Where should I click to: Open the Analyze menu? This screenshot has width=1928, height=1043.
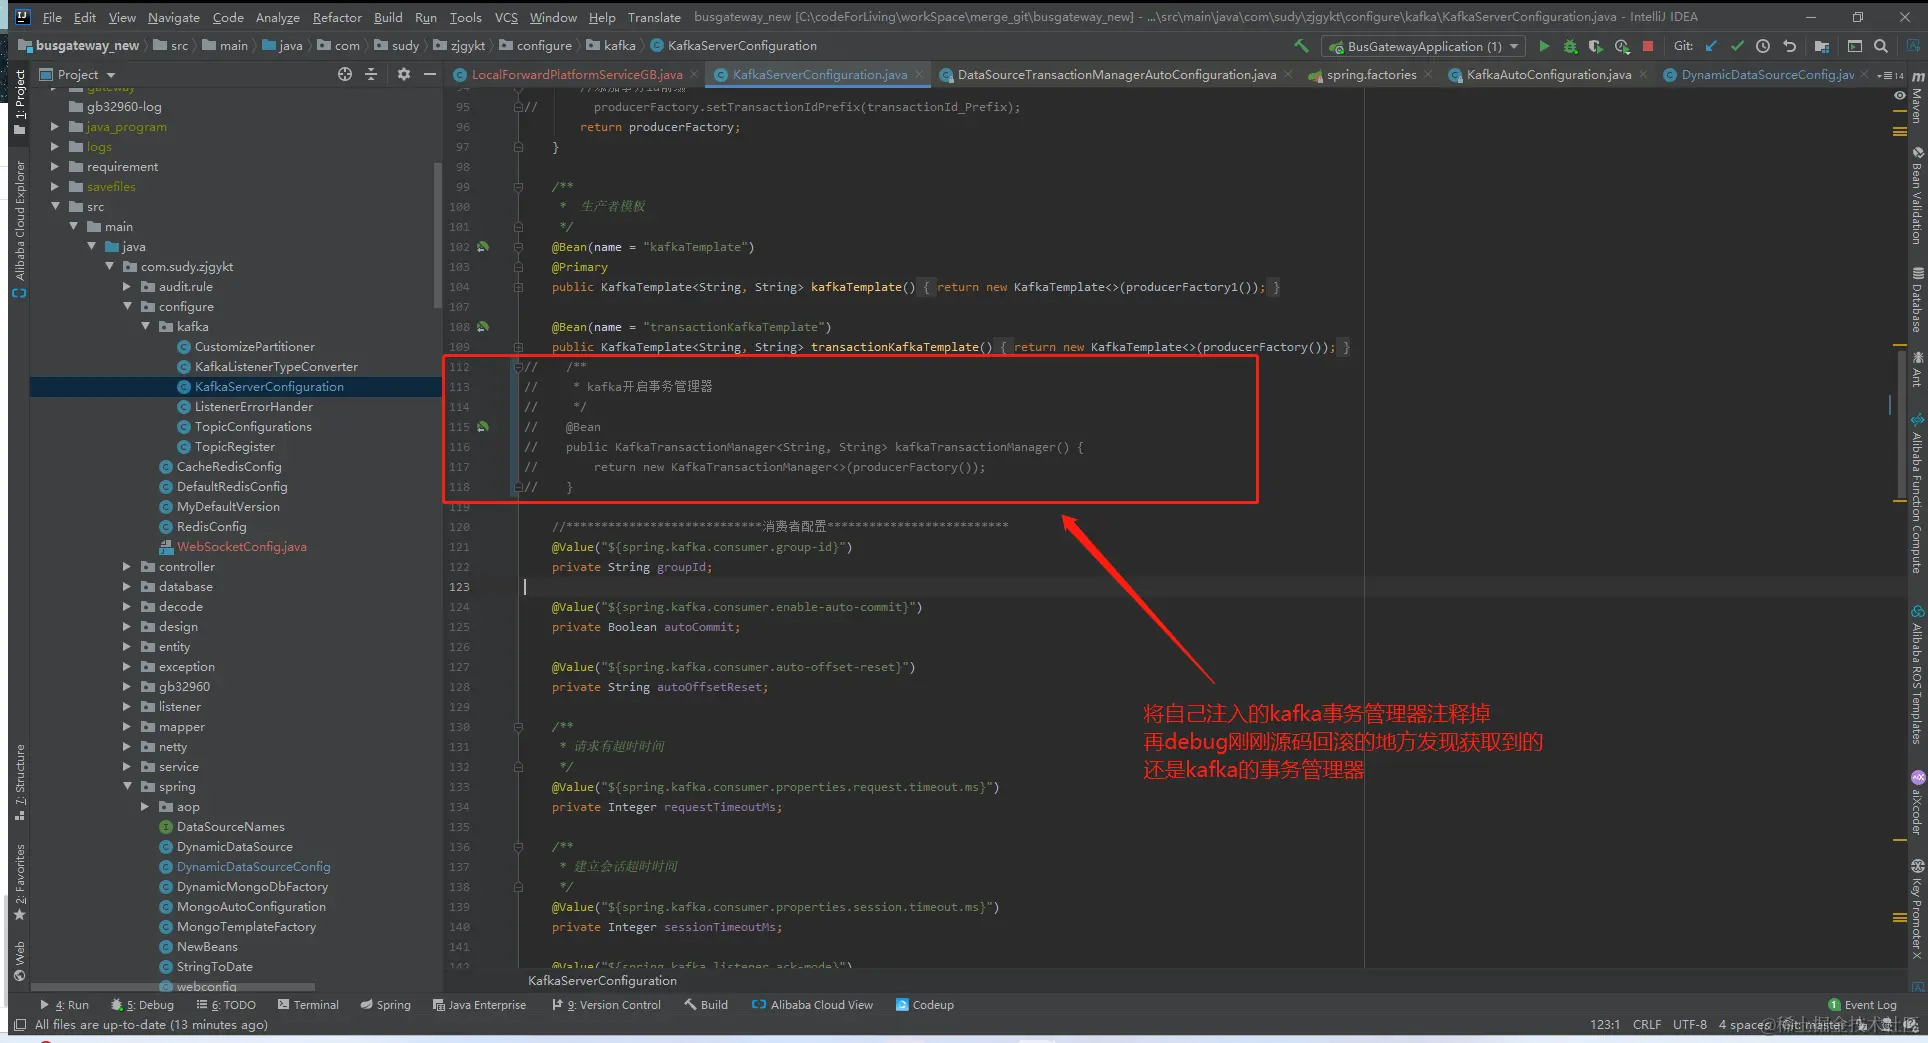(277, 17)
